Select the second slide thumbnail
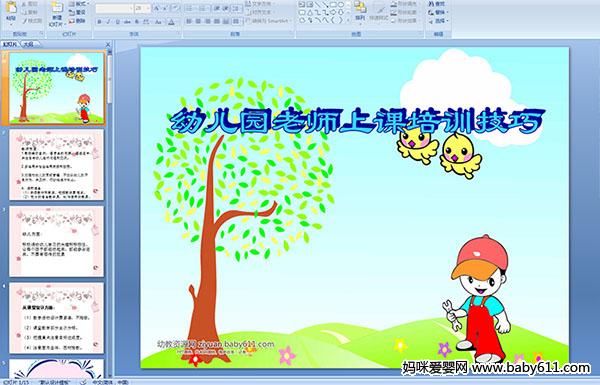600x385 pixels. pos(56,165)
